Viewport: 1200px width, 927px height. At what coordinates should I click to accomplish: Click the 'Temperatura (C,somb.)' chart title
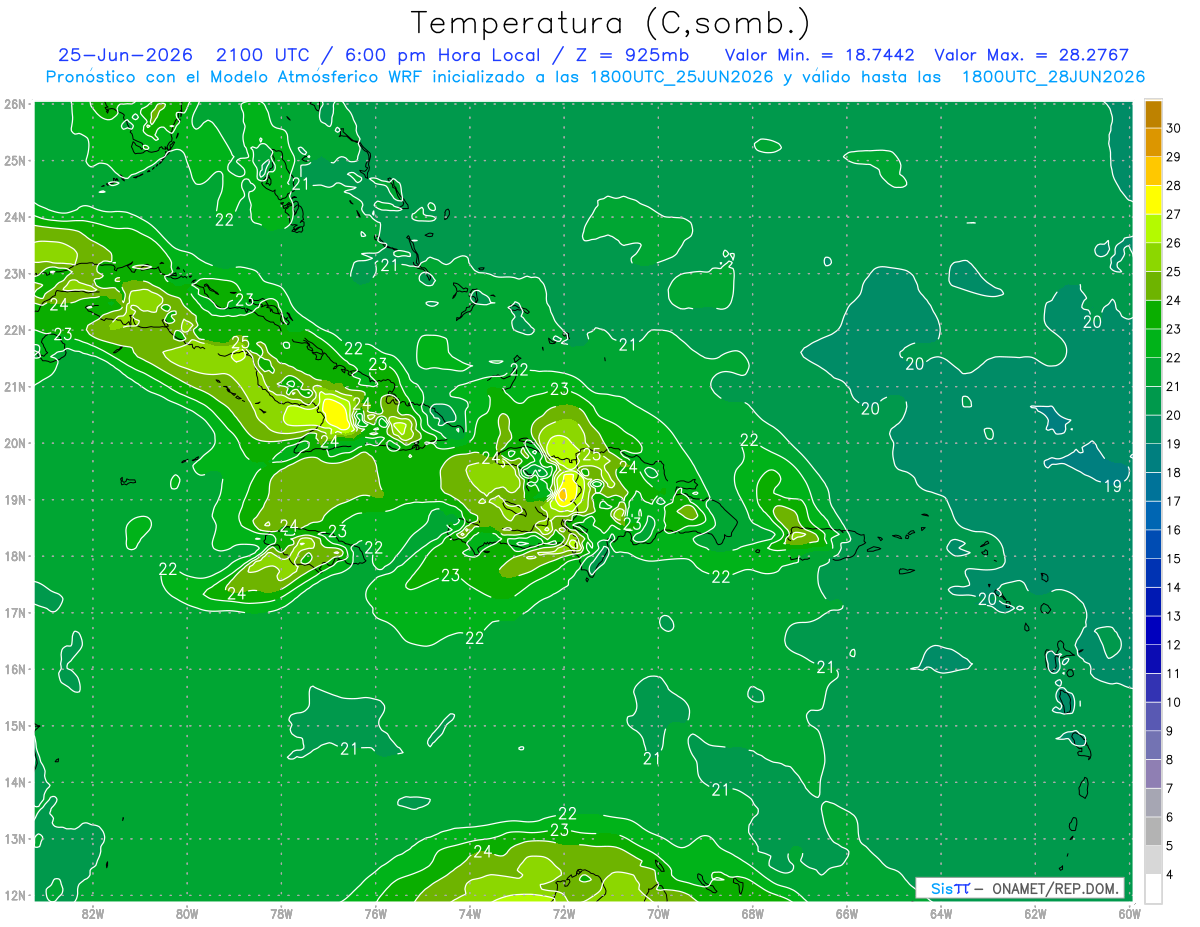coord(610,23)
